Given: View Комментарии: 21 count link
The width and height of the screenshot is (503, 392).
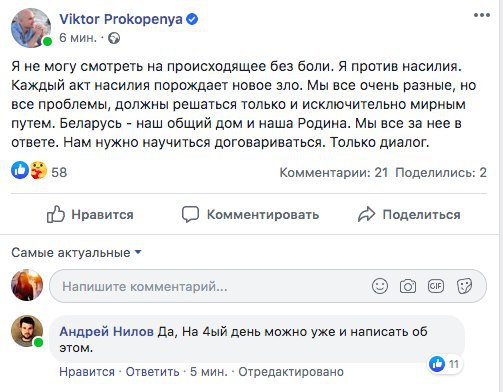Looking at the screenshot, I should pos(334,173).
